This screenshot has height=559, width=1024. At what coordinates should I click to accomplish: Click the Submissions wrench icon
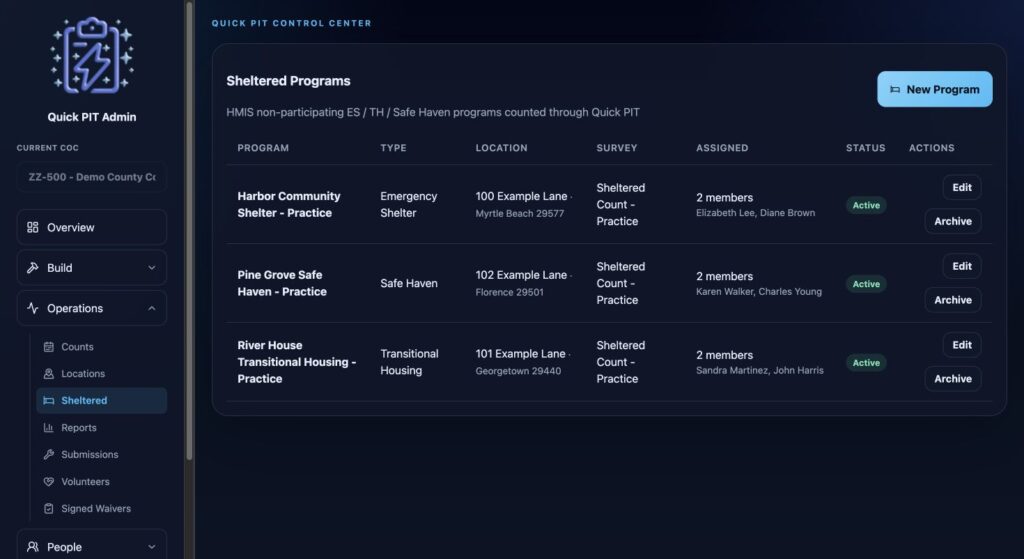tap(48, 455)
